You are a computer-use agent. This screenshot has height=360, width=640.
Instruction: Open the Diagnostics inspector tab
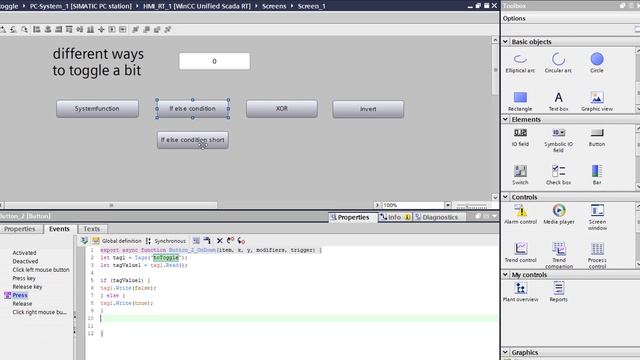click(x=440, y=217)
